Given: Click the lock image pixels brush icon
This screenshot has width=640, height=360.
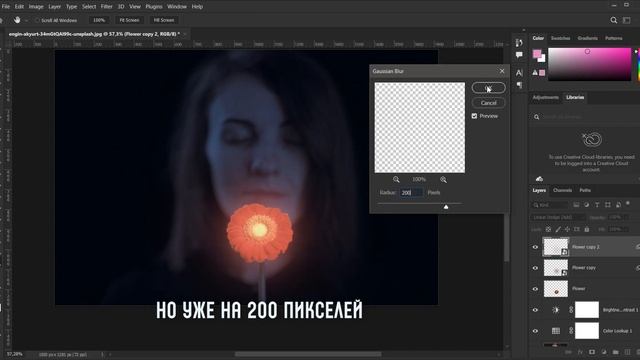Looking at the screenshot, I should pos(558,229).
